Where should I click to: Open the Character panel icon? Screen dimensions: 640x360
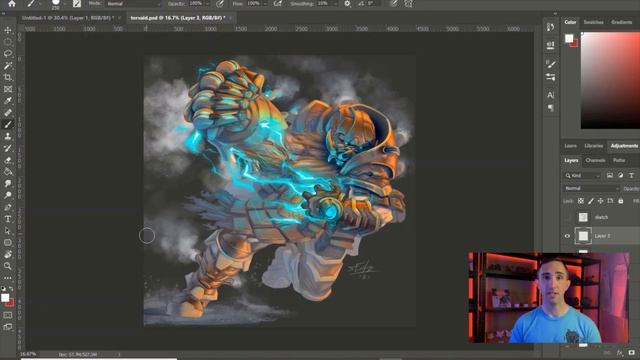pos(551,95)
